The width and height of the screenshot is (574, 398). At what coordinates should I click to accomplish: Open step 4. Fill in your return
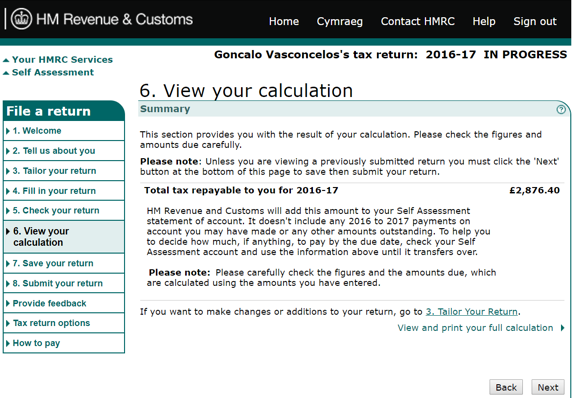64,191
